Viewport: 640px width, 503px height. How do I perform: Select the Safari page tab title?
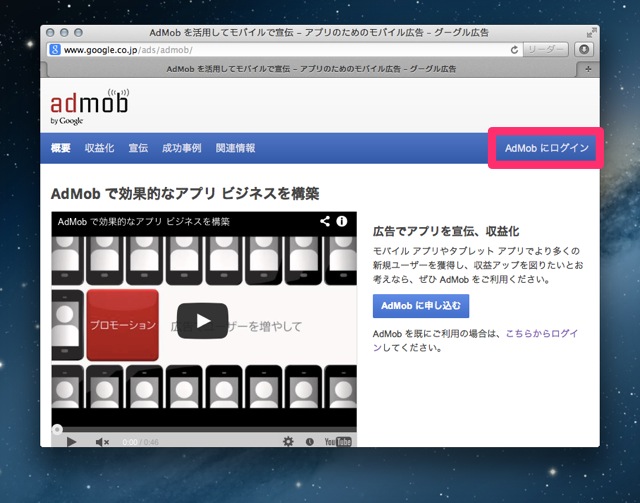[x=311, y=69]
